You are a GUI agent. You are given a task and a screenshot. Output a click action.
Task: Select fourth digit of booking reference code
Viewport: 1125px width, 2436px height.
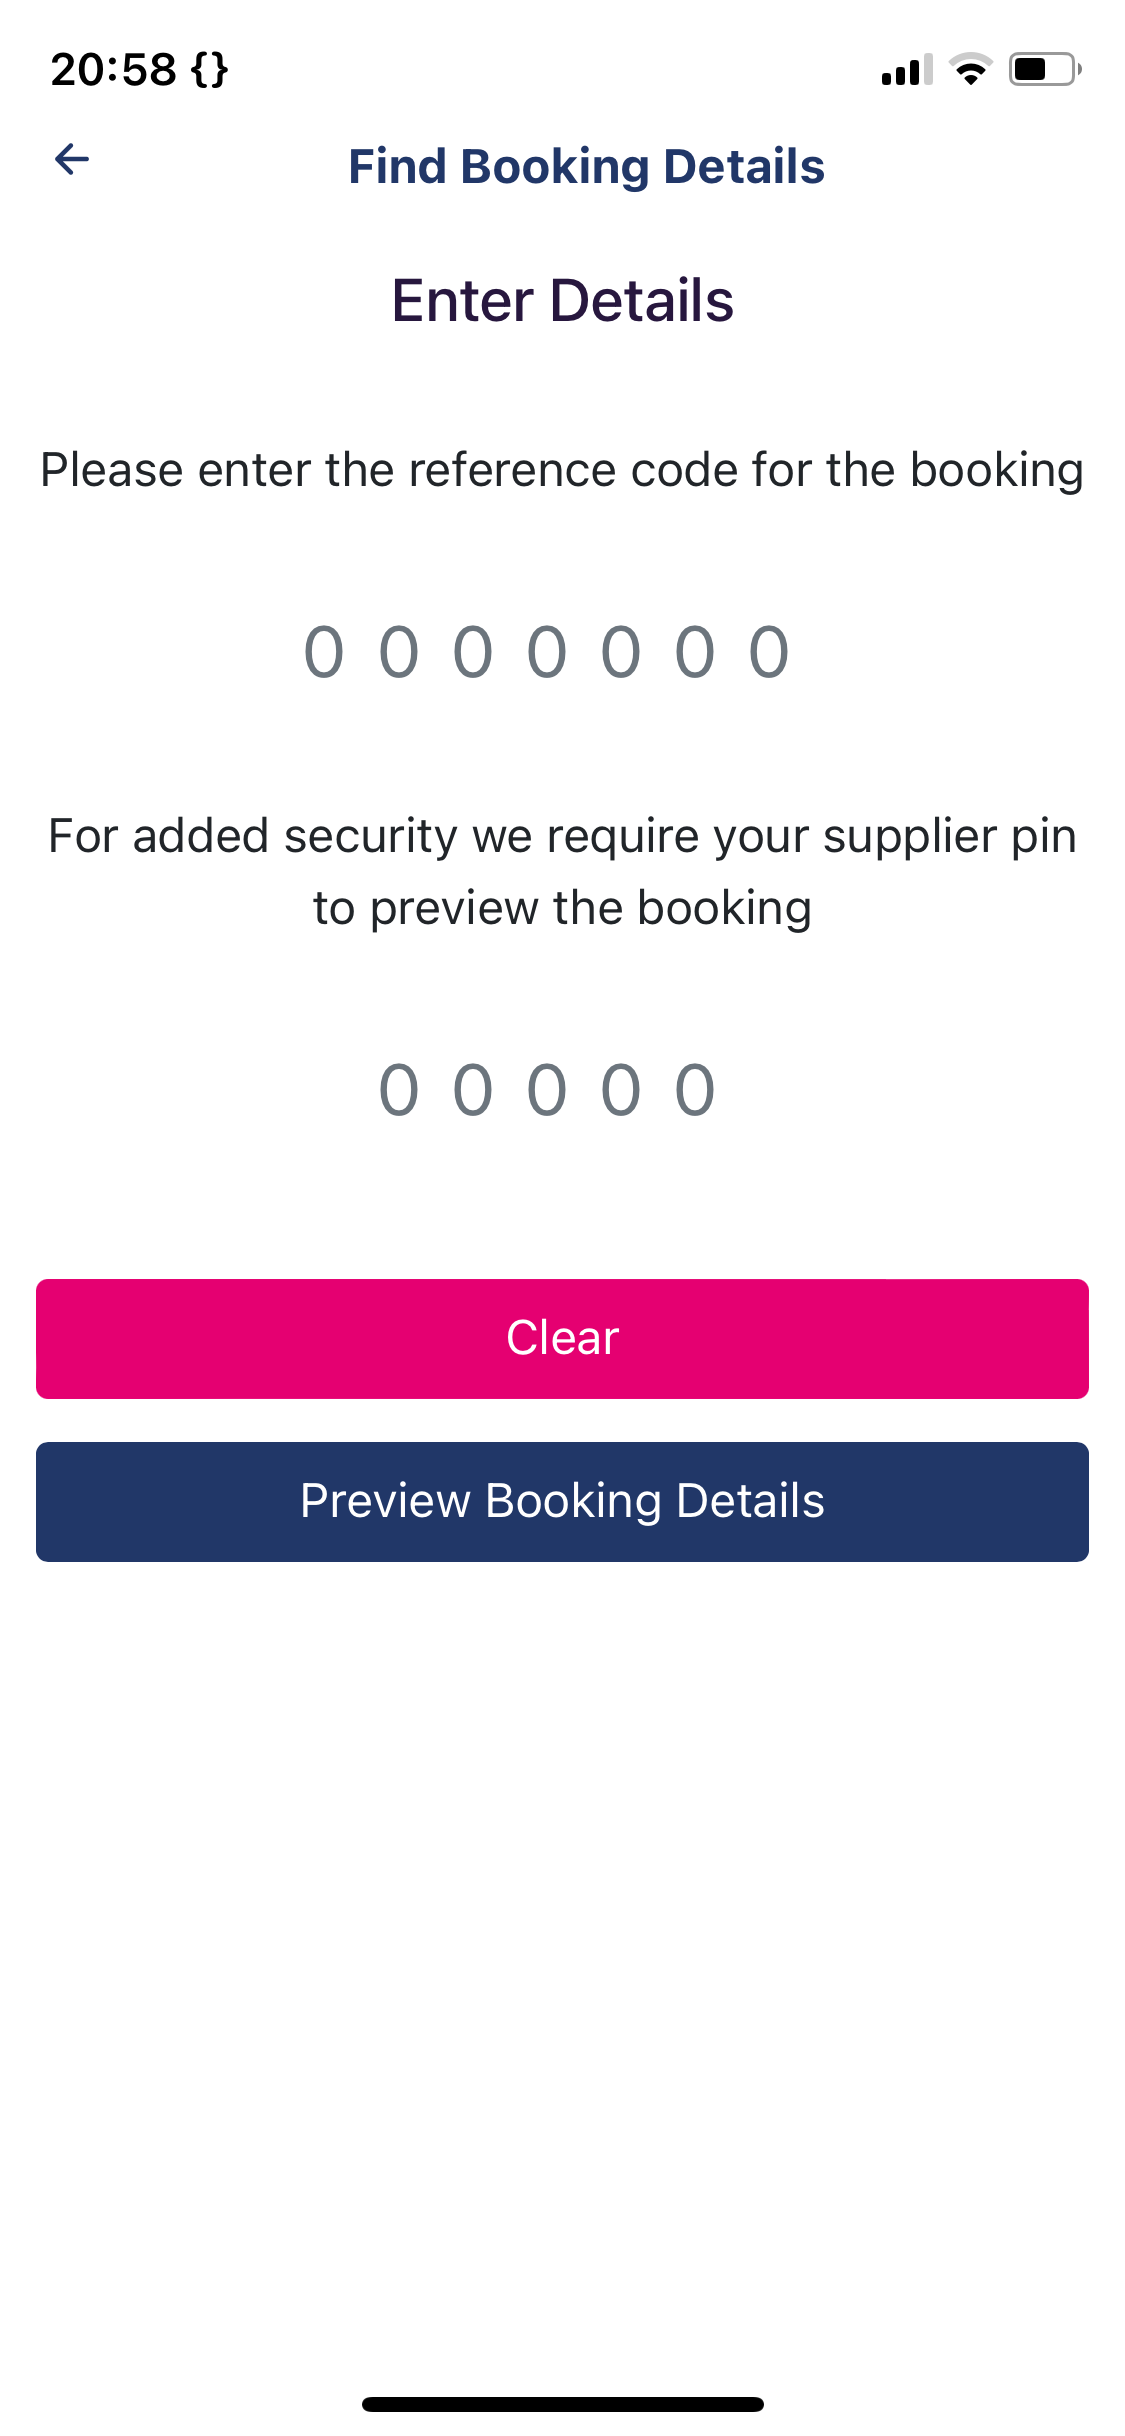547,652
